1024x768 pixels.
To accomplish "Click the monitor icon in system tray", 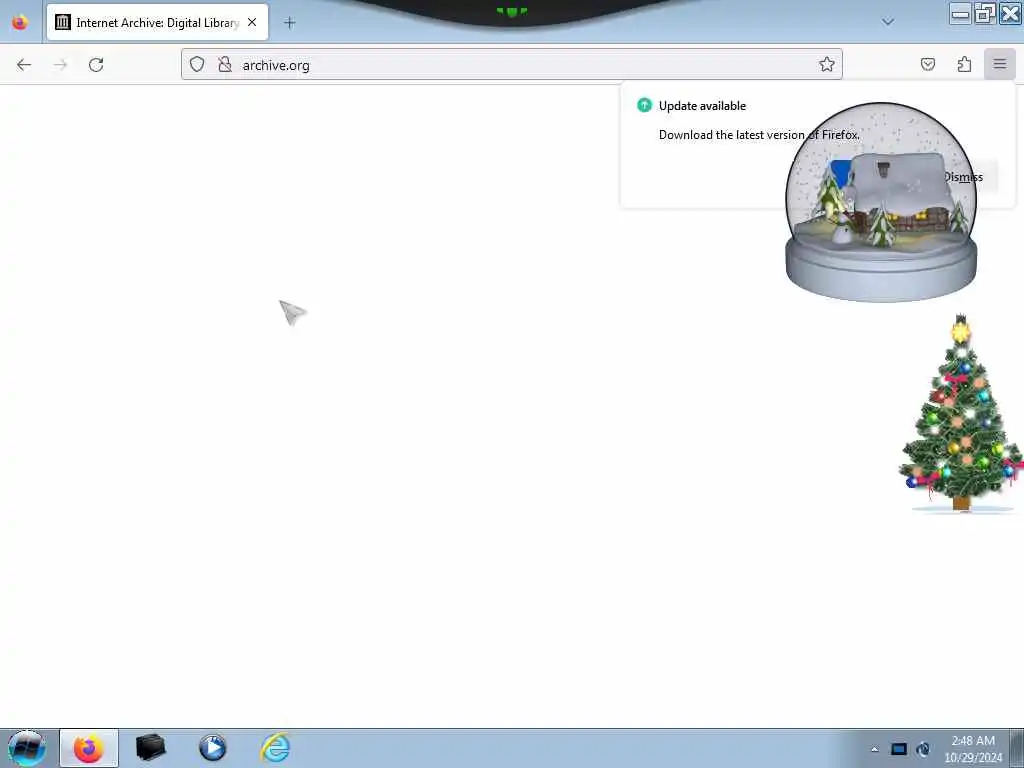I will pos(899,749).
